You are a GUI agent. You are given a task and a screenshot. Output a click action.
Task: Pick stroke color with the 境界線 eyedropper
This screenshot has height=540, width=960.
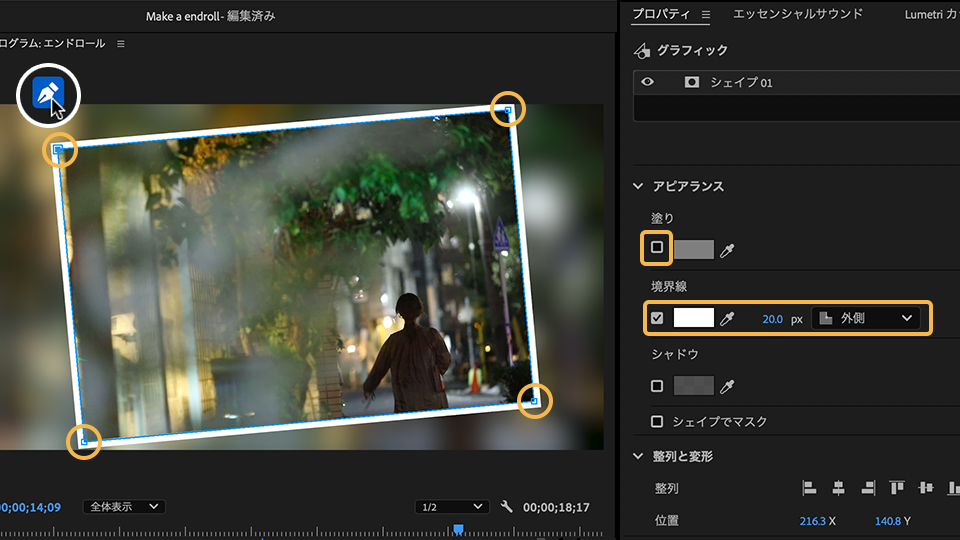tap(727, 318)
